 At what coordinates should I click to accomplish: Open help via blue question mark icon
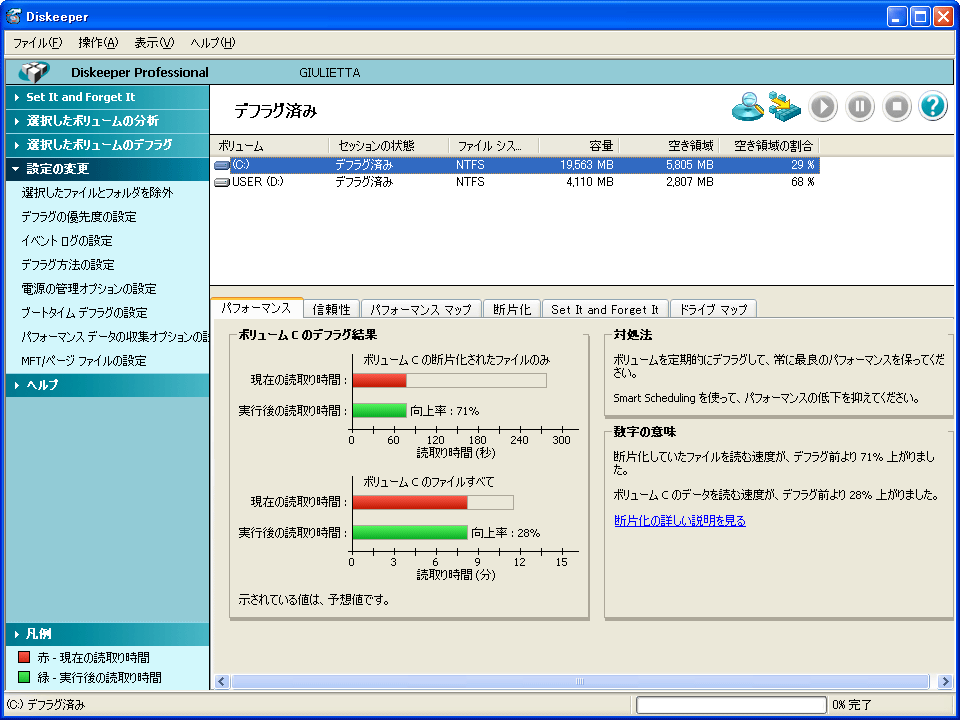click(x=933, y=107)
